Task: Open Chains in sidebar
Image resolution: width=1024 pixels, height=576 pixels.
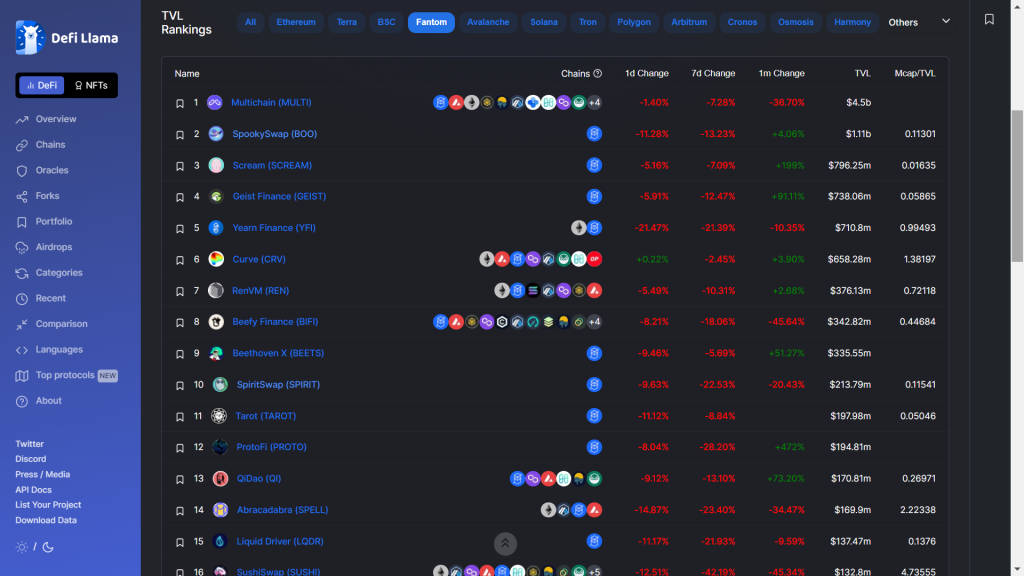Action: click(x=40, y=145)
